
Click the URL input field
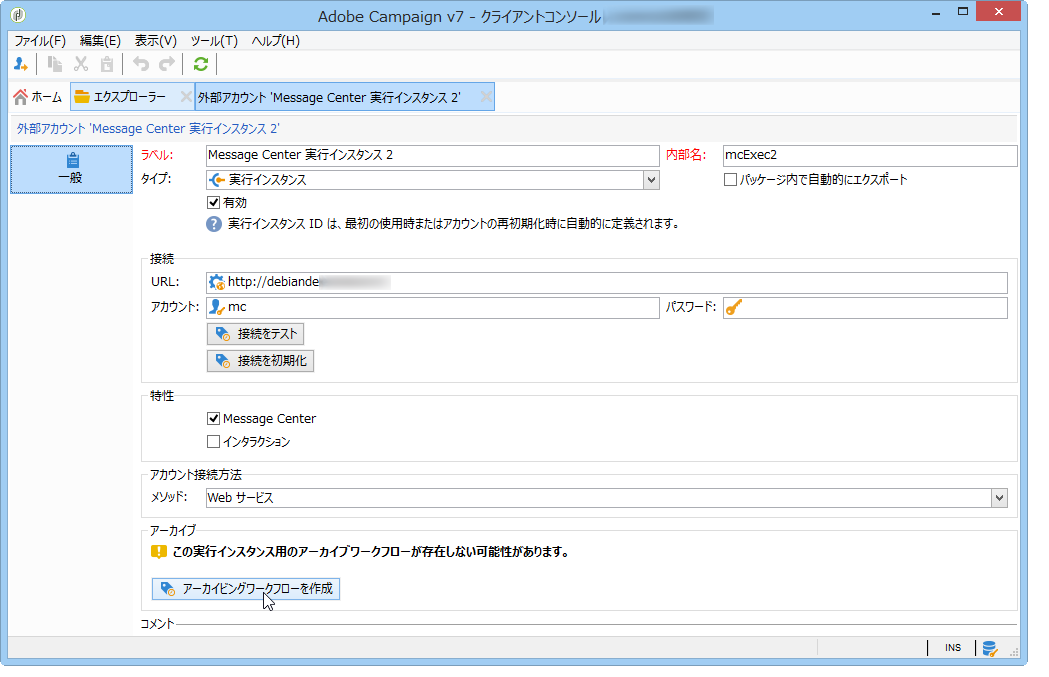click(607, 282)
